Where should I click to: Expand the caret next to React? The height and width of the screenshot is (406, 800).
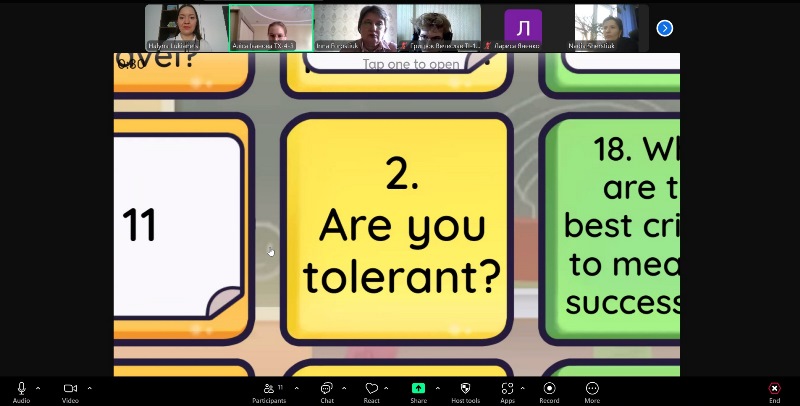pos(386,388)
